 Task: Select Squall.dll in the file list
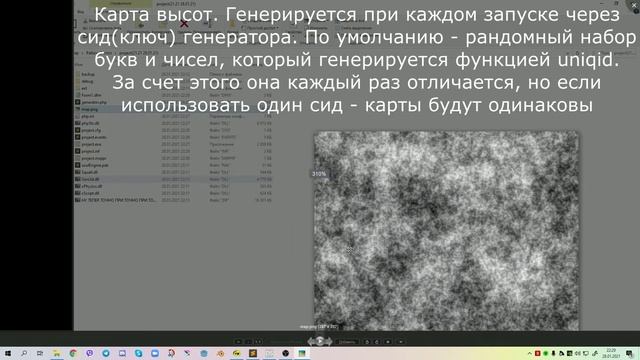click(x=89, y=172)
